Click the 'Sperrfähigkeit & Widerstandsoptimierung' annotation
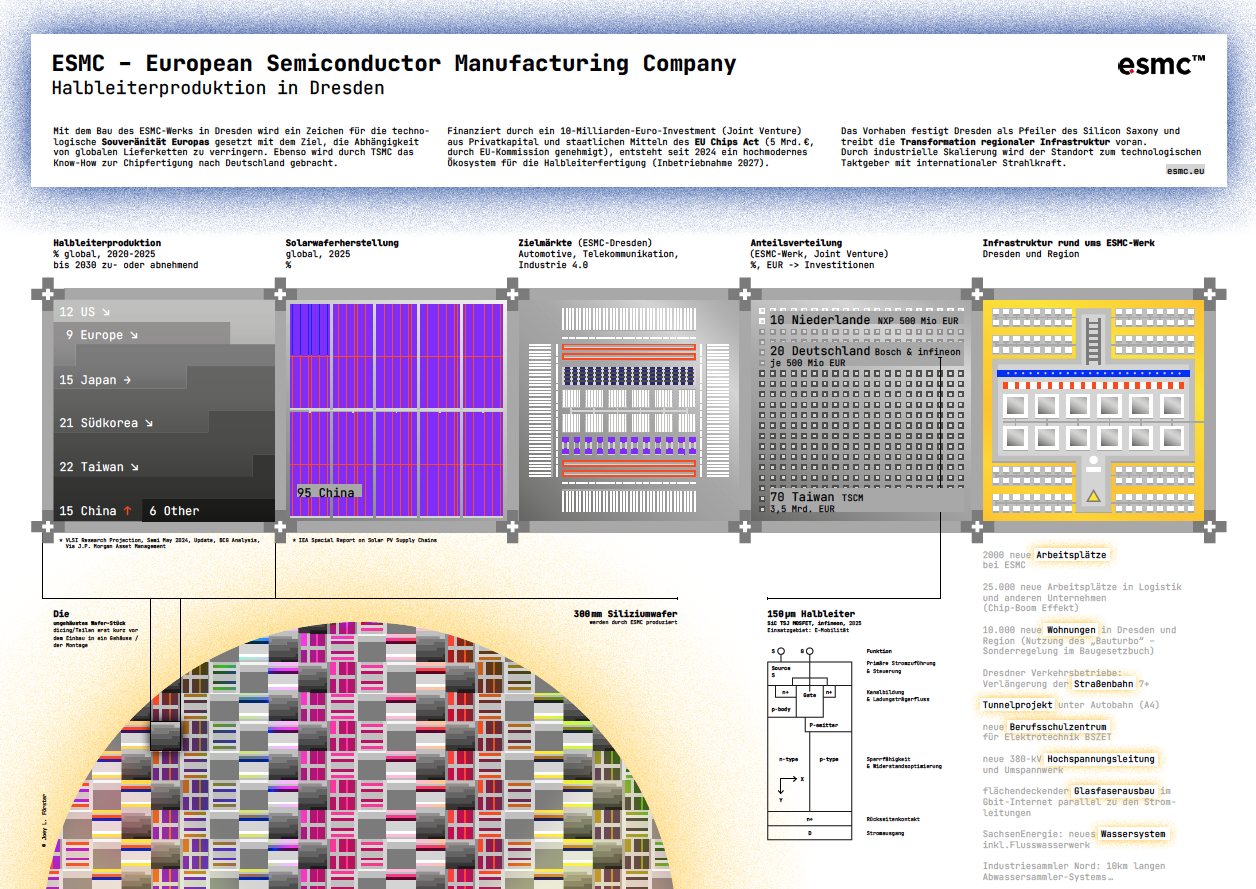The width and height of the screenshot is (1256, 889). [904, 762]
